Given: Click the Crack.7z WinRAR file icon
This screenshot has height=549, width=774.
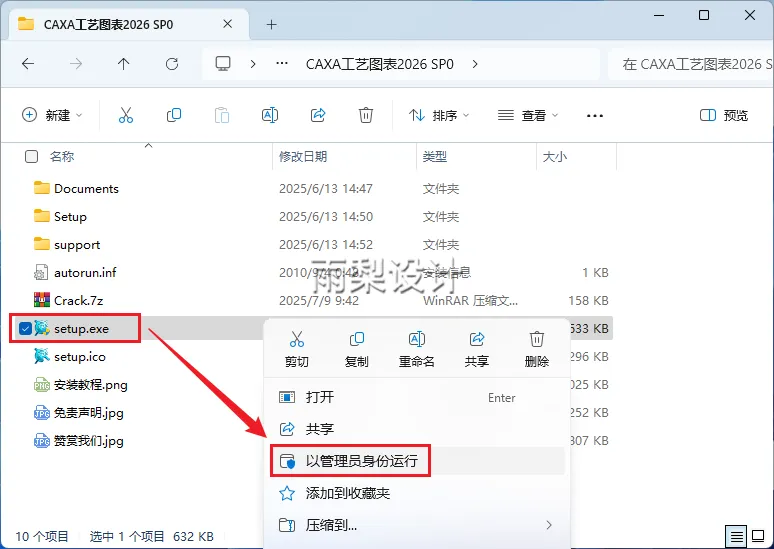Looking at the screenshot, I should (42, 300).
